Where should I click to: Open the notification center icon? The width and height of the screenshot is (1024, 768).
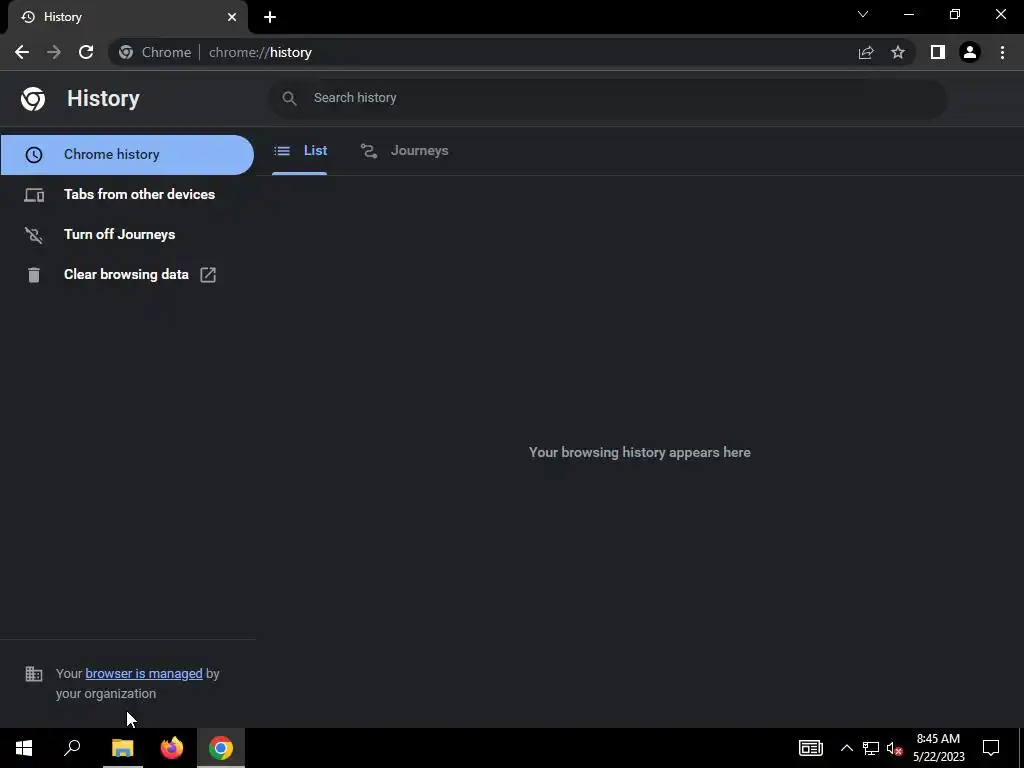pos(991,748)
